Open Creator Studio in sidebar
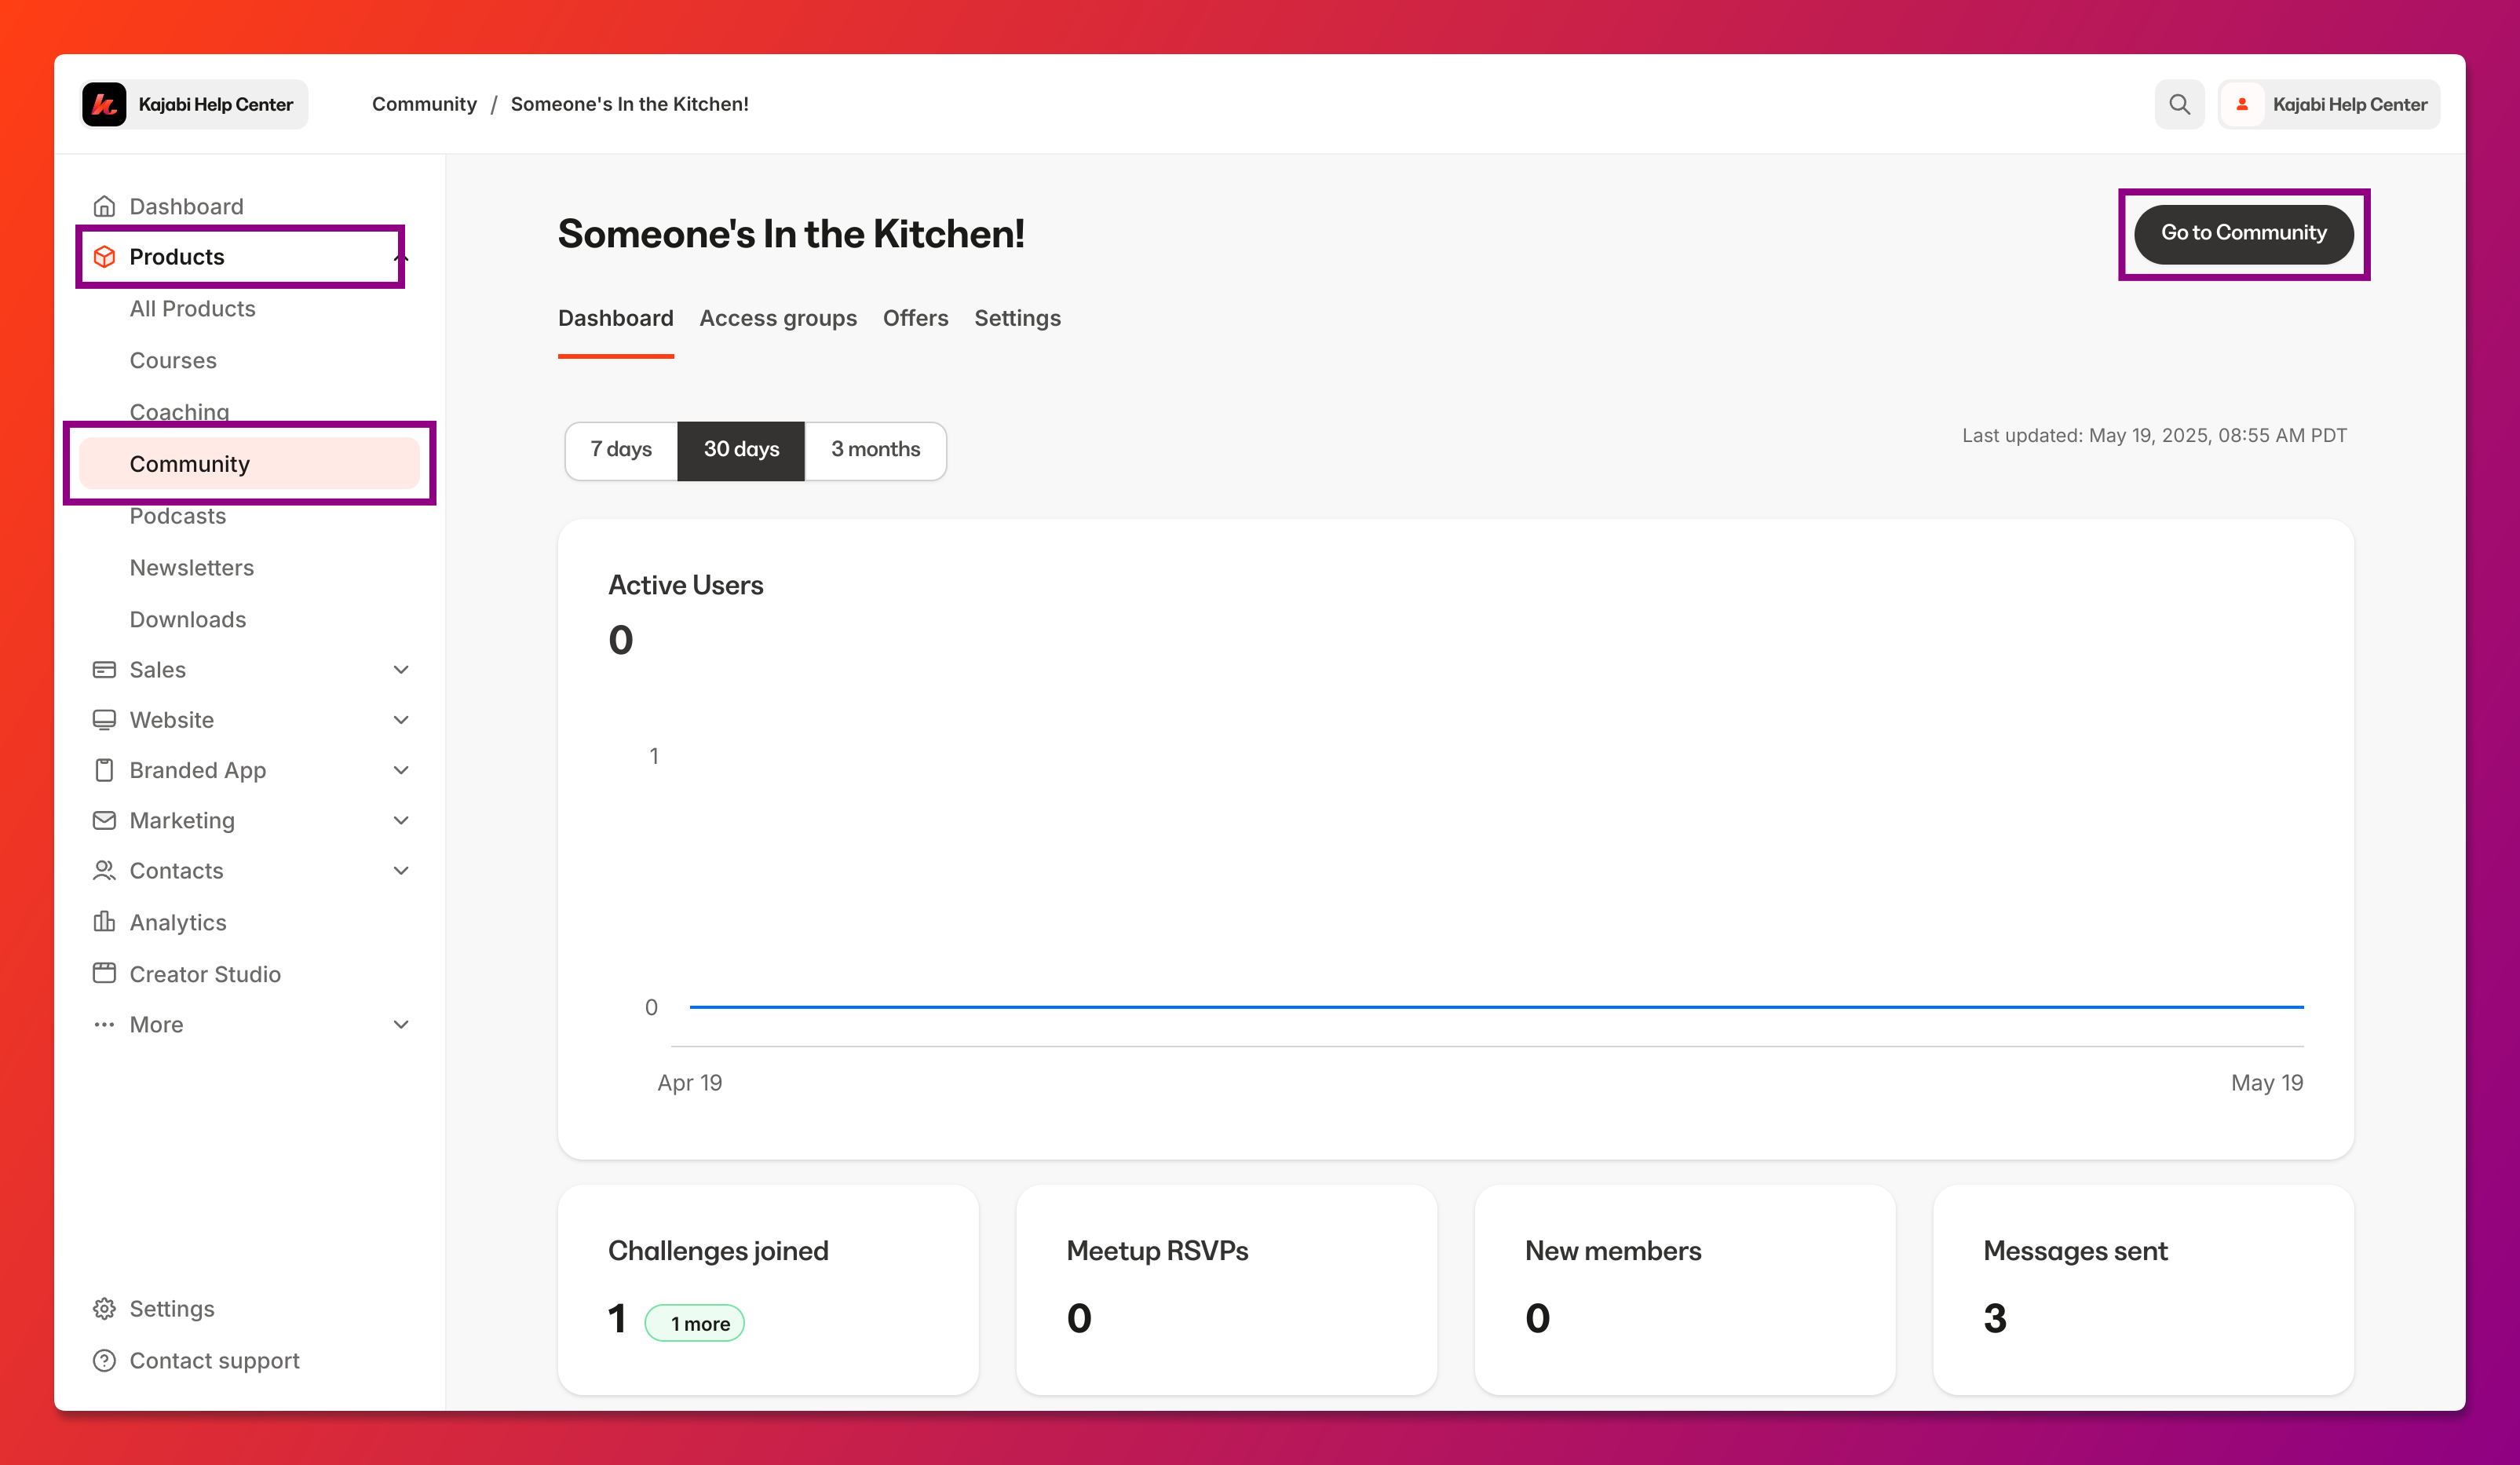 pos(205,974)
